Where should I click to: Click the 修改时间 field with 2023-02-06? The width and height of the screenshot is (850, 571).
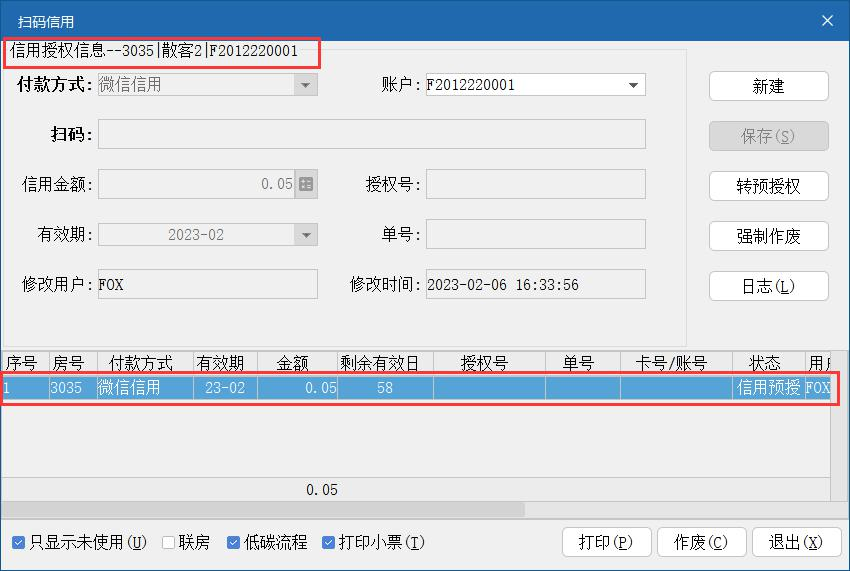(x=536, y=284)
